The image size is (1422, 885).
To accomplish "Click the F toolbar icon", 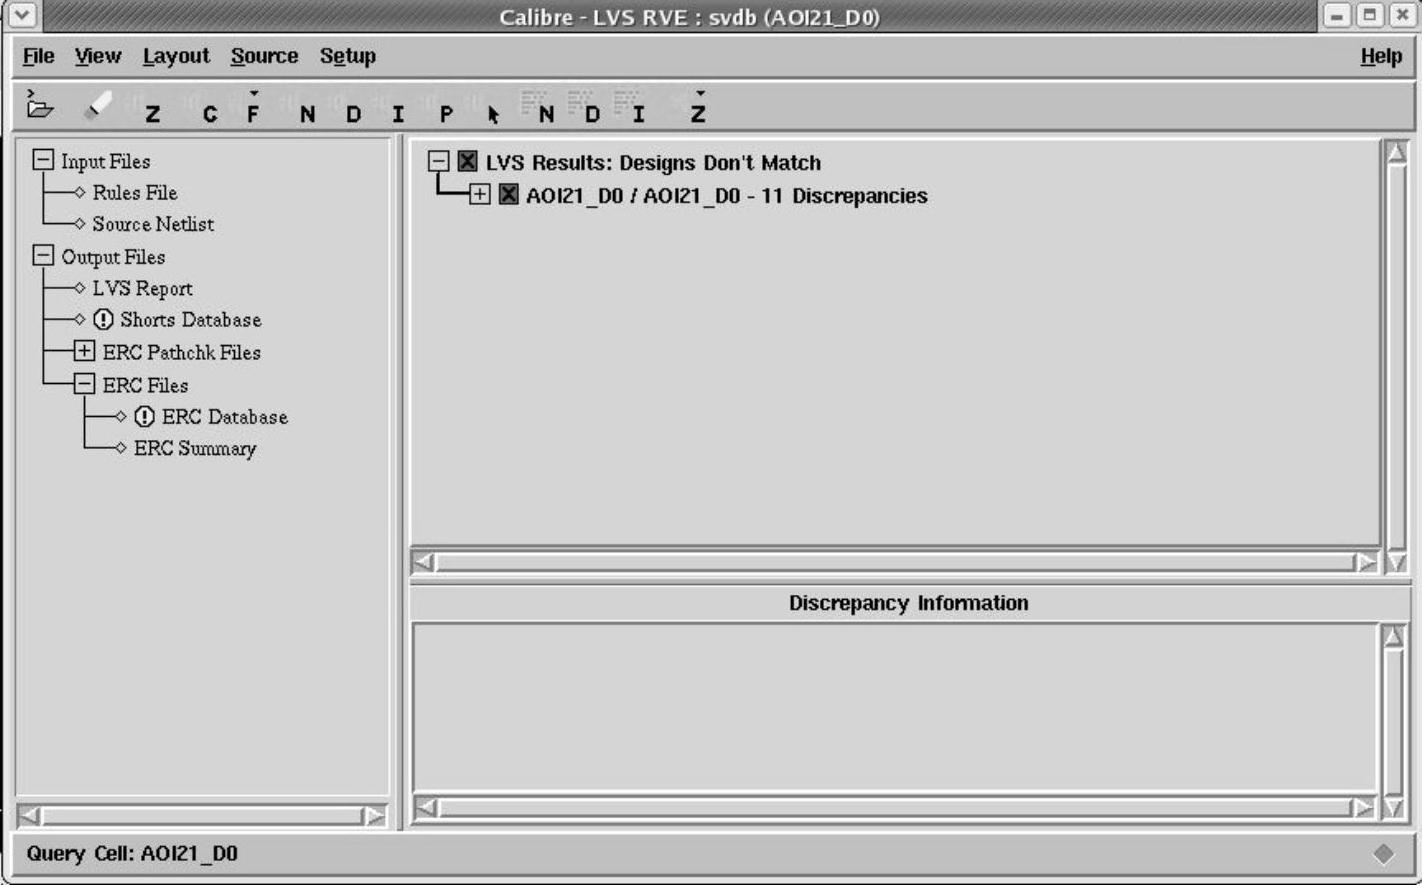I will coord(253,110).
